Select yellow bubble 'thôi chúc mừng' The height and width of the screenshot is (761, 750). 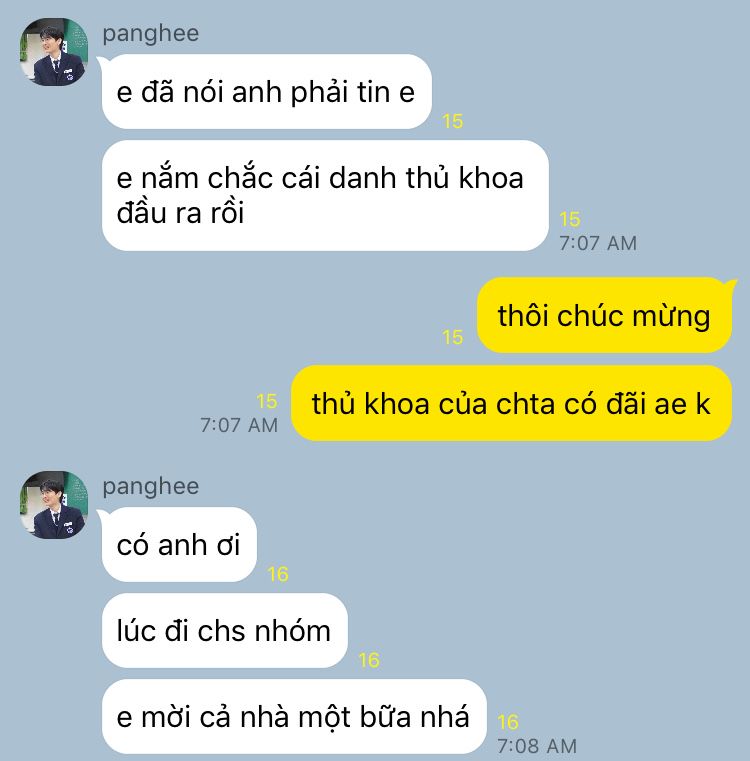point(604,315)
